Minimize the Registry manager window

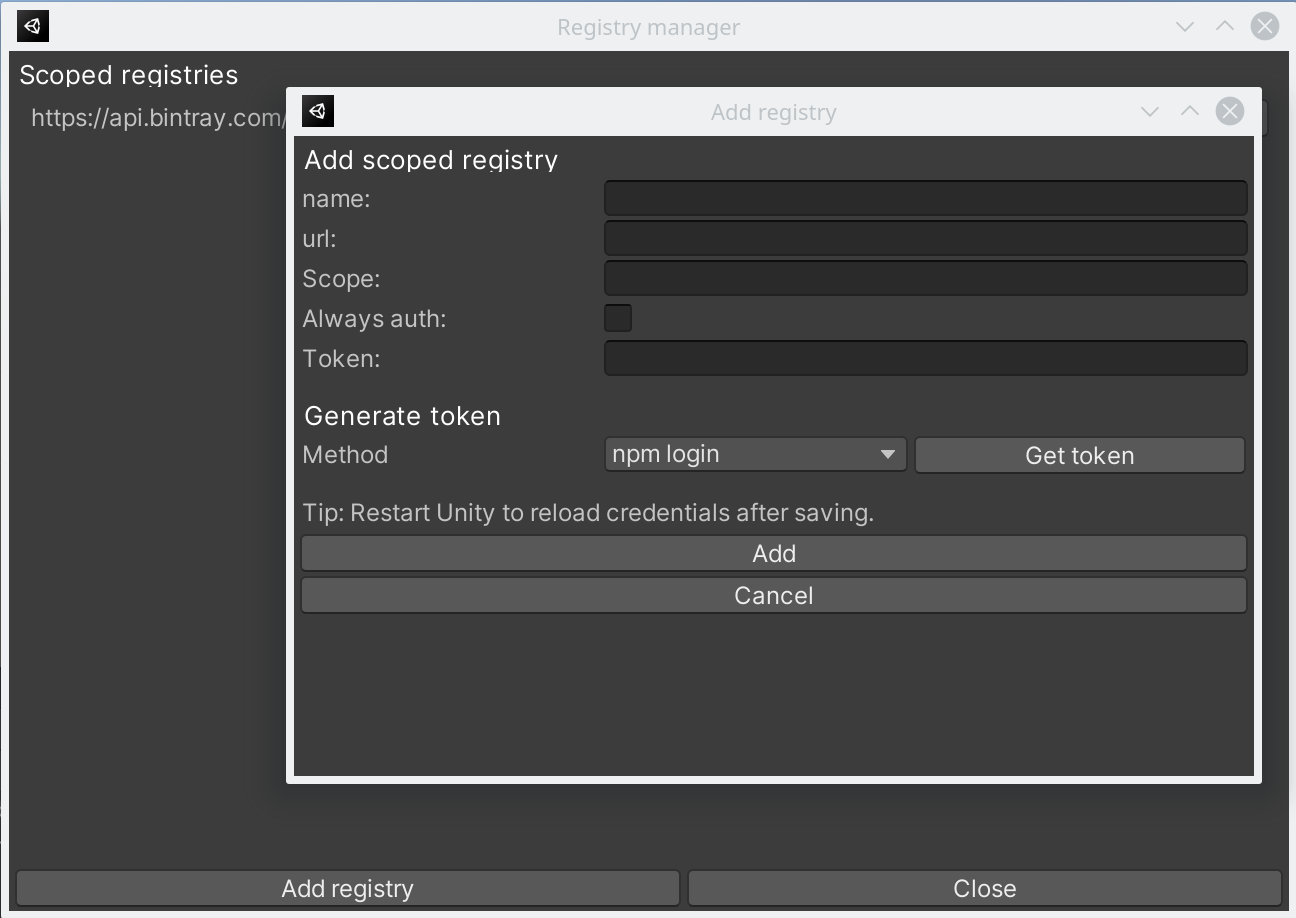pos(1185,27)
